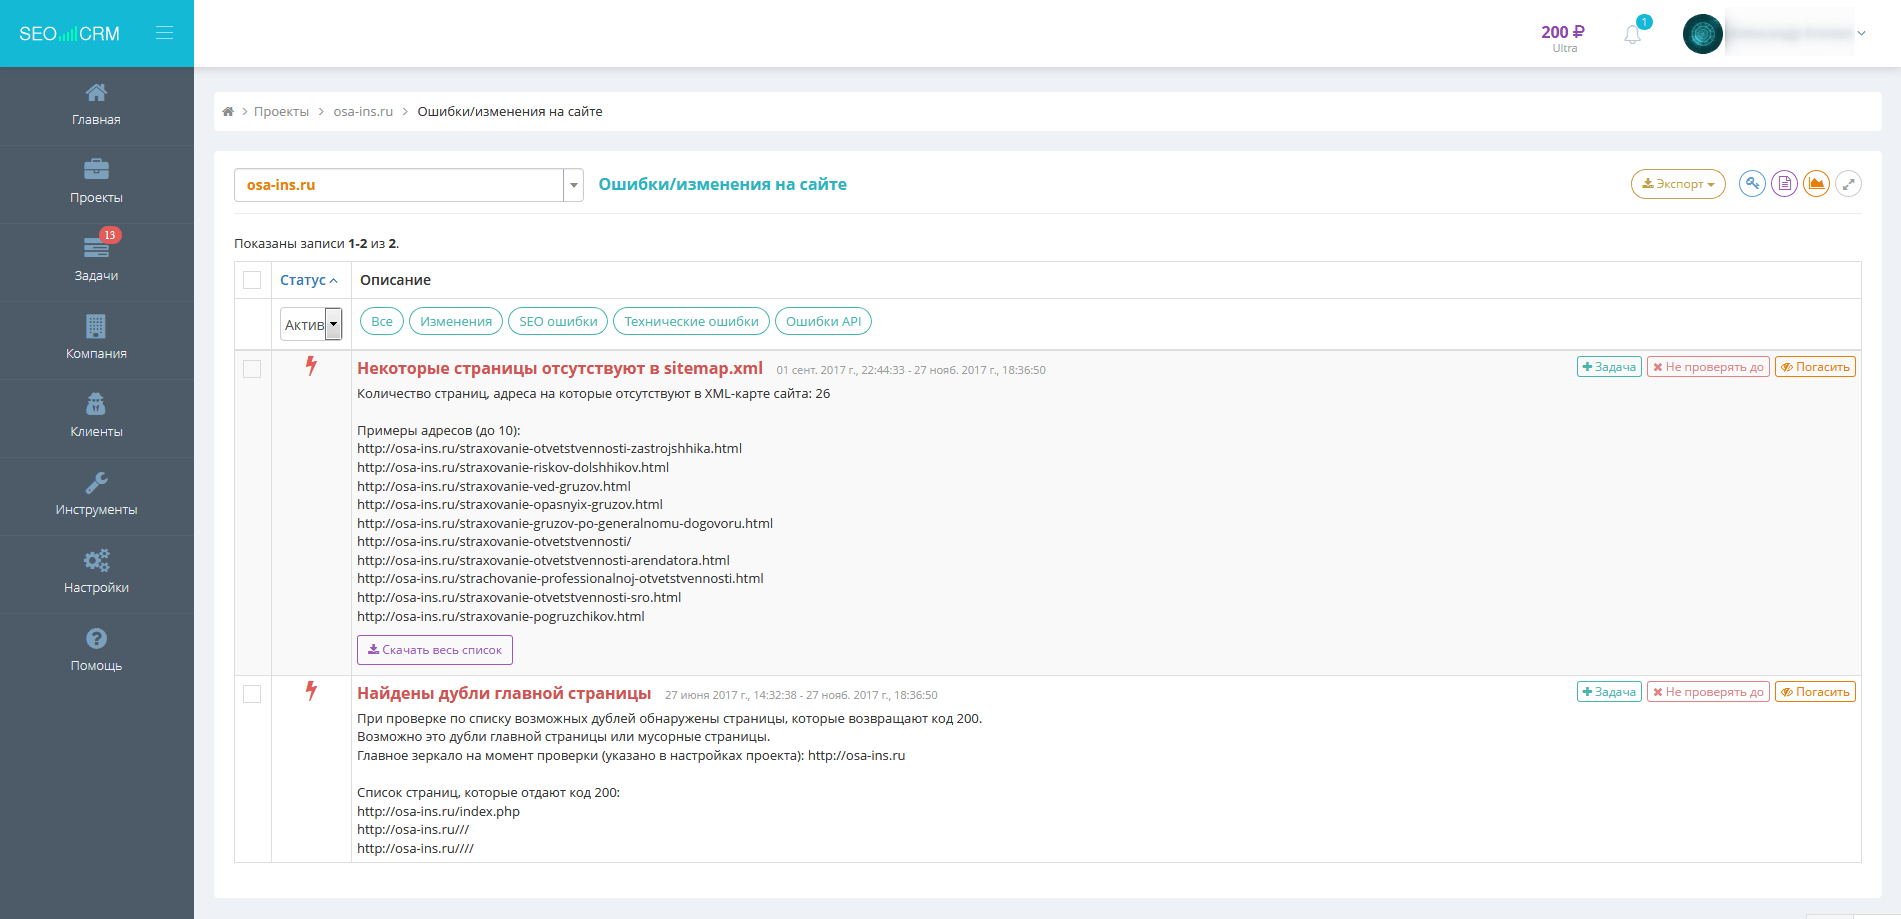This screenshot has width=1901, height=919.
Task: Toggle the hamburger sidebar menu
Action: [165, 33]
